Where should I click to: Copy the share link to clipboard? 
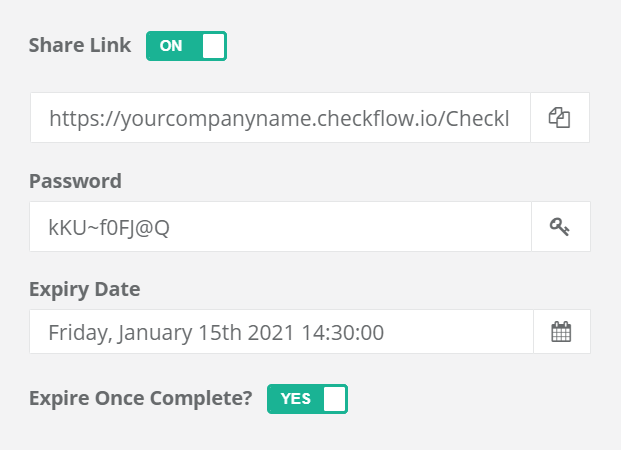tap(560, 118)
